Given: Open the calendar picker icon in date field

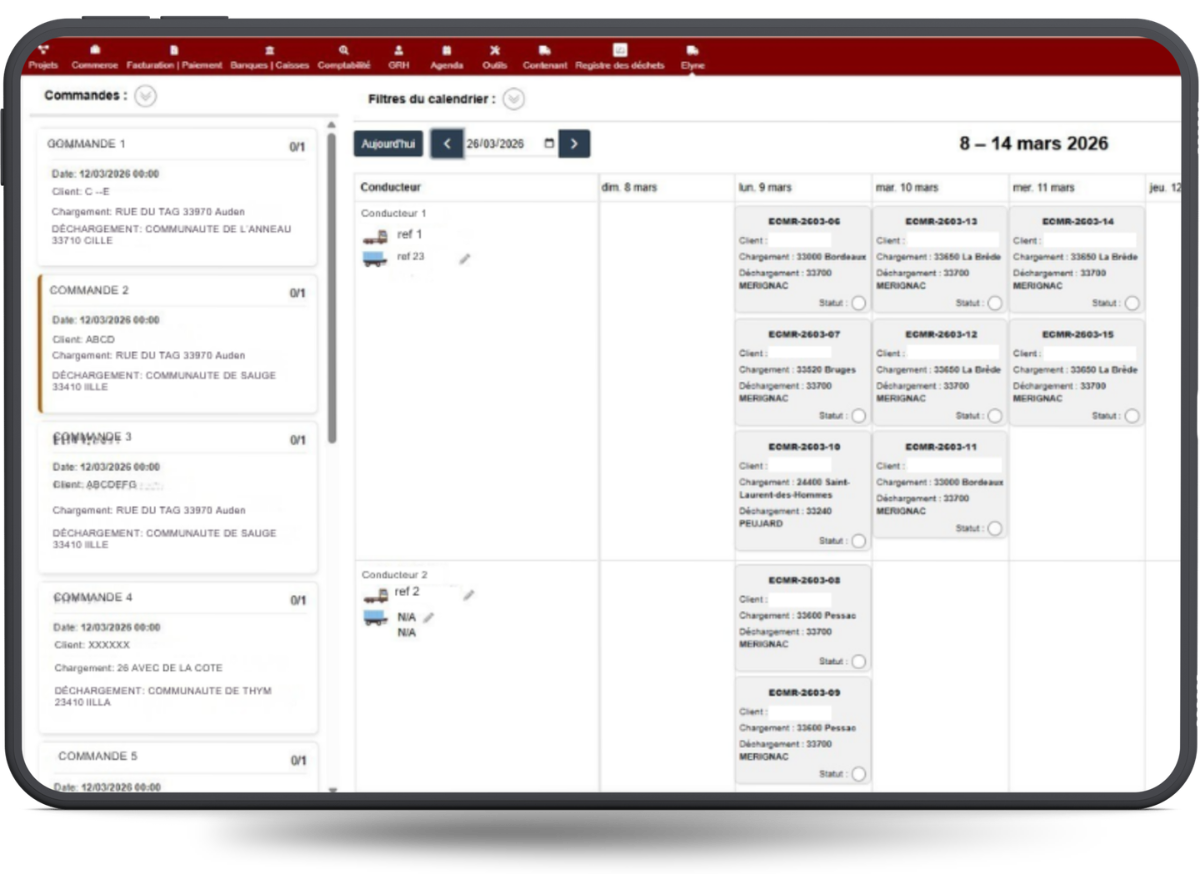Looking at the screenshot, I should (549, 144).
